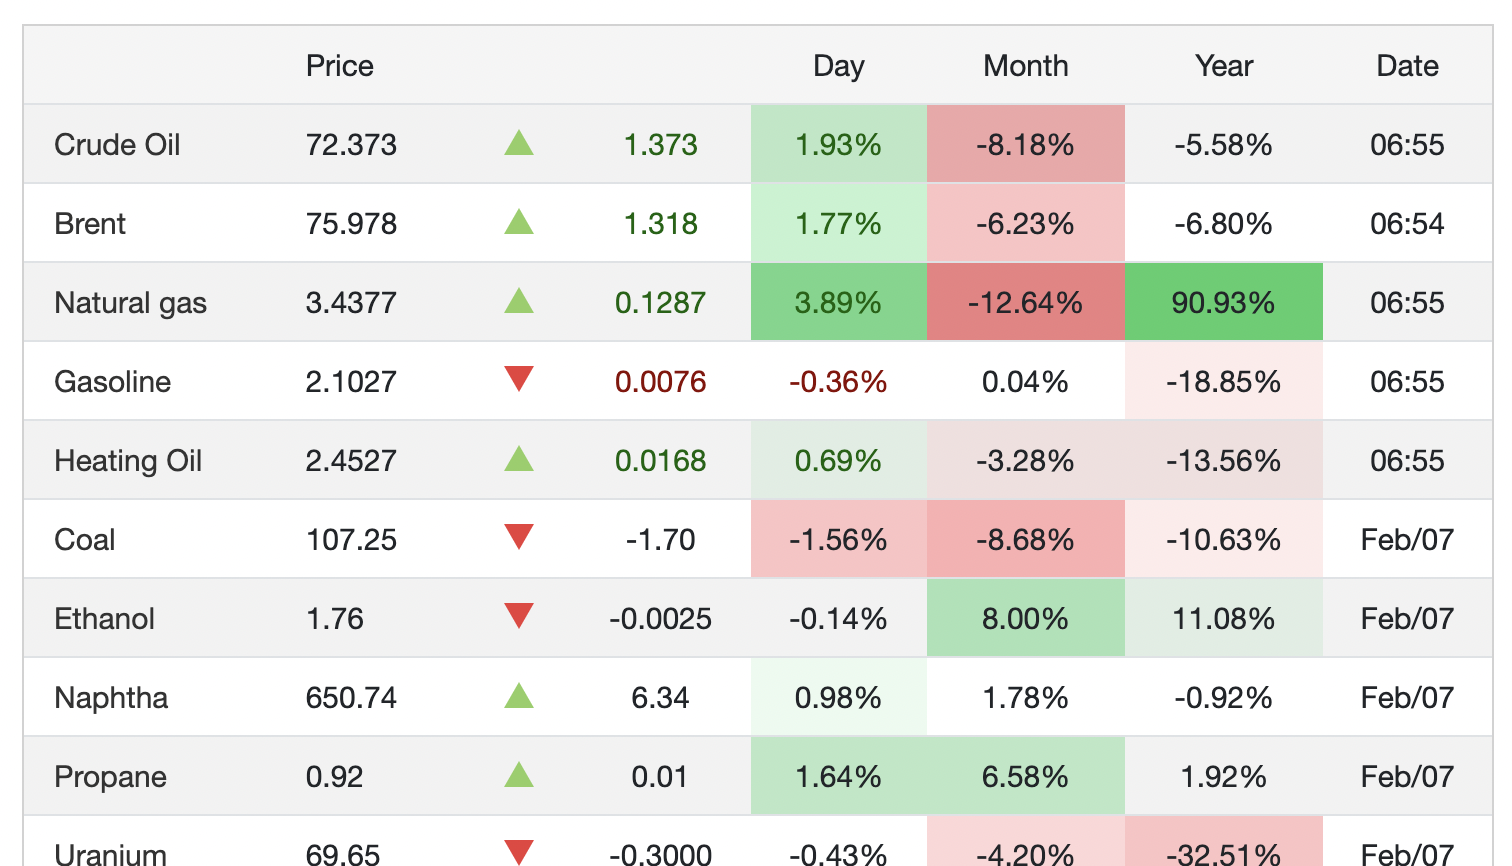The height and width of the screenshot is (866, 1512).
Task: Open the Gasoline commodity link
Action: click(x=112, y=382)
